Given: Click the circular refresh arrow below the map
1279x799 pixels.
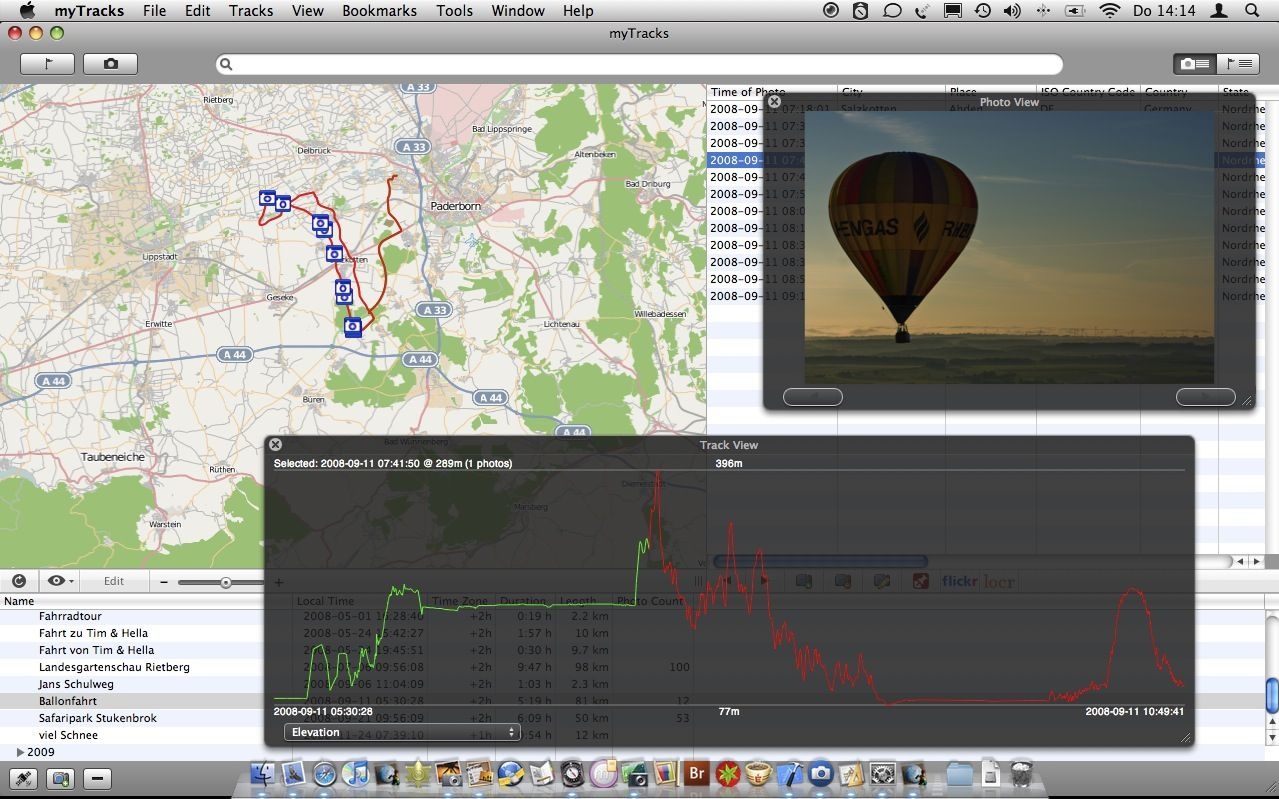Looking at the screenshot, I should (x=19, y=581).
